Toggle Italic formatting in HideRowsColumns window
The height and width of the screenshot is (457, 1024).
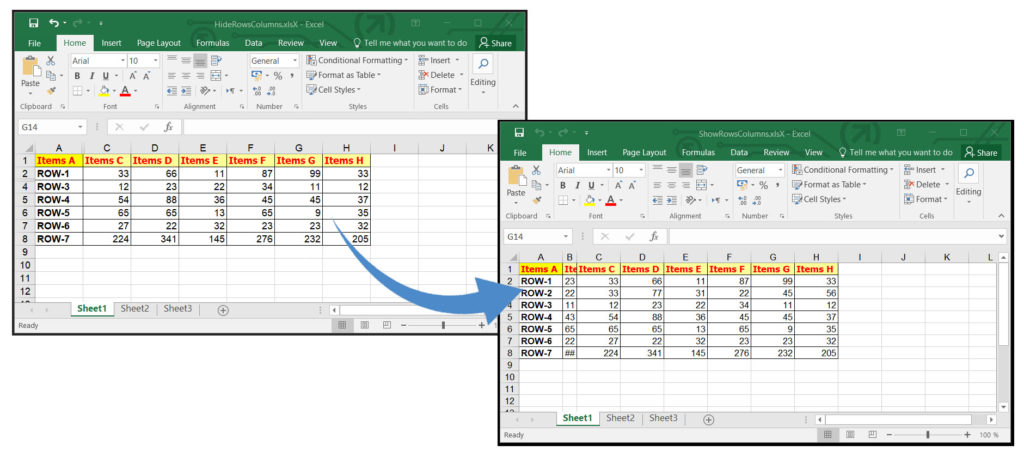click(x=90, y=76)
